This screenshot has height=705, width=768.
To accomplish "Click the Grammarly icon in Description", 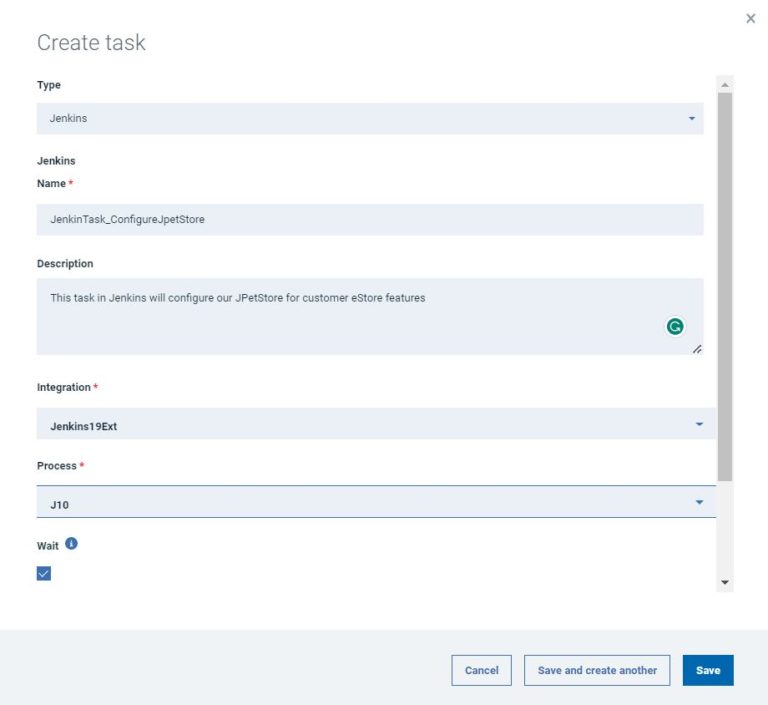I will pos(676,326).
